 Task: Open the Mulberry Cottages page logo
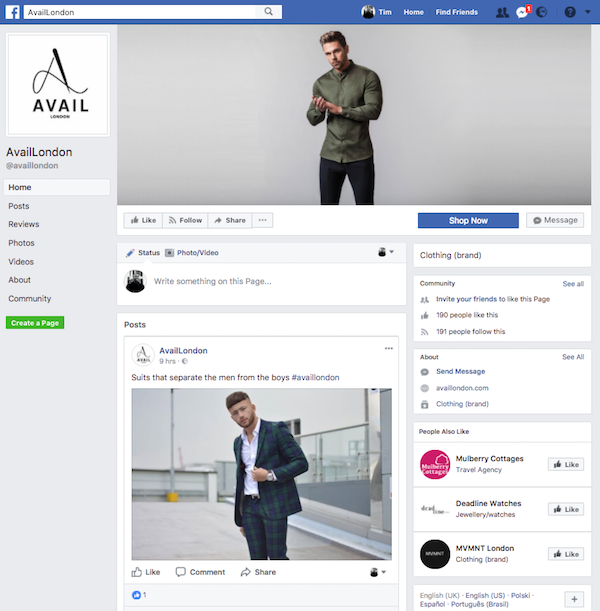pyautogui.click(x=435, y=464)
